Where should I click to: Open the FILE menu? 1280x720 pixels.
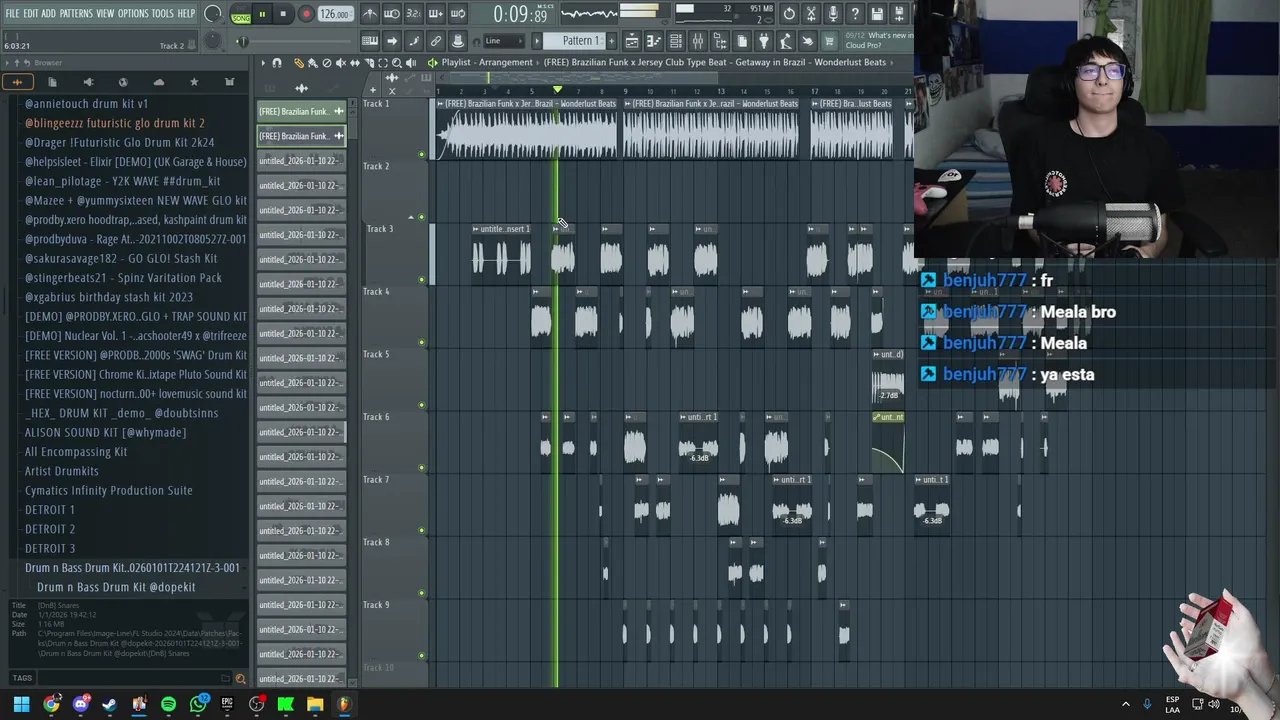point(12,13)
